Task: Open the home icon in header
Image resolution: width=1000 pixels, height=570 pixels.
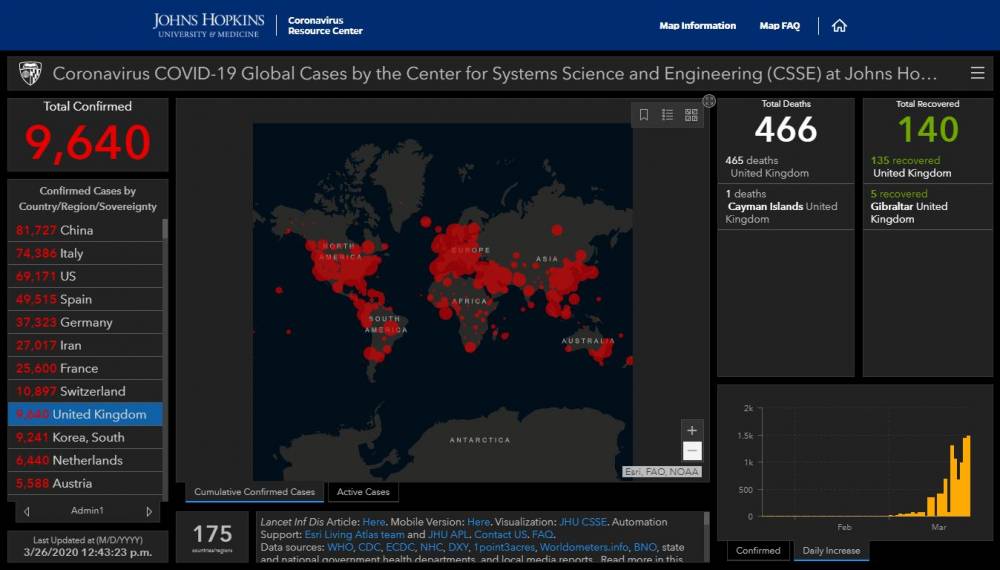Action: click(839, 26)
